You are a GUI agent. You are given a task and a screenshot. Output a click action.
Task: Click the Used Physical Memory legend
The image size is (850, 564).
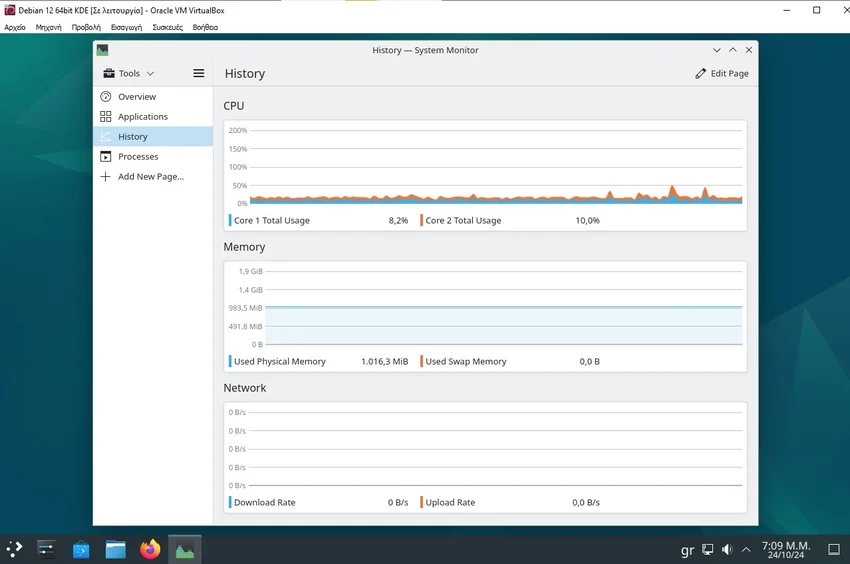pyautogui.click(x=279, y=361)
